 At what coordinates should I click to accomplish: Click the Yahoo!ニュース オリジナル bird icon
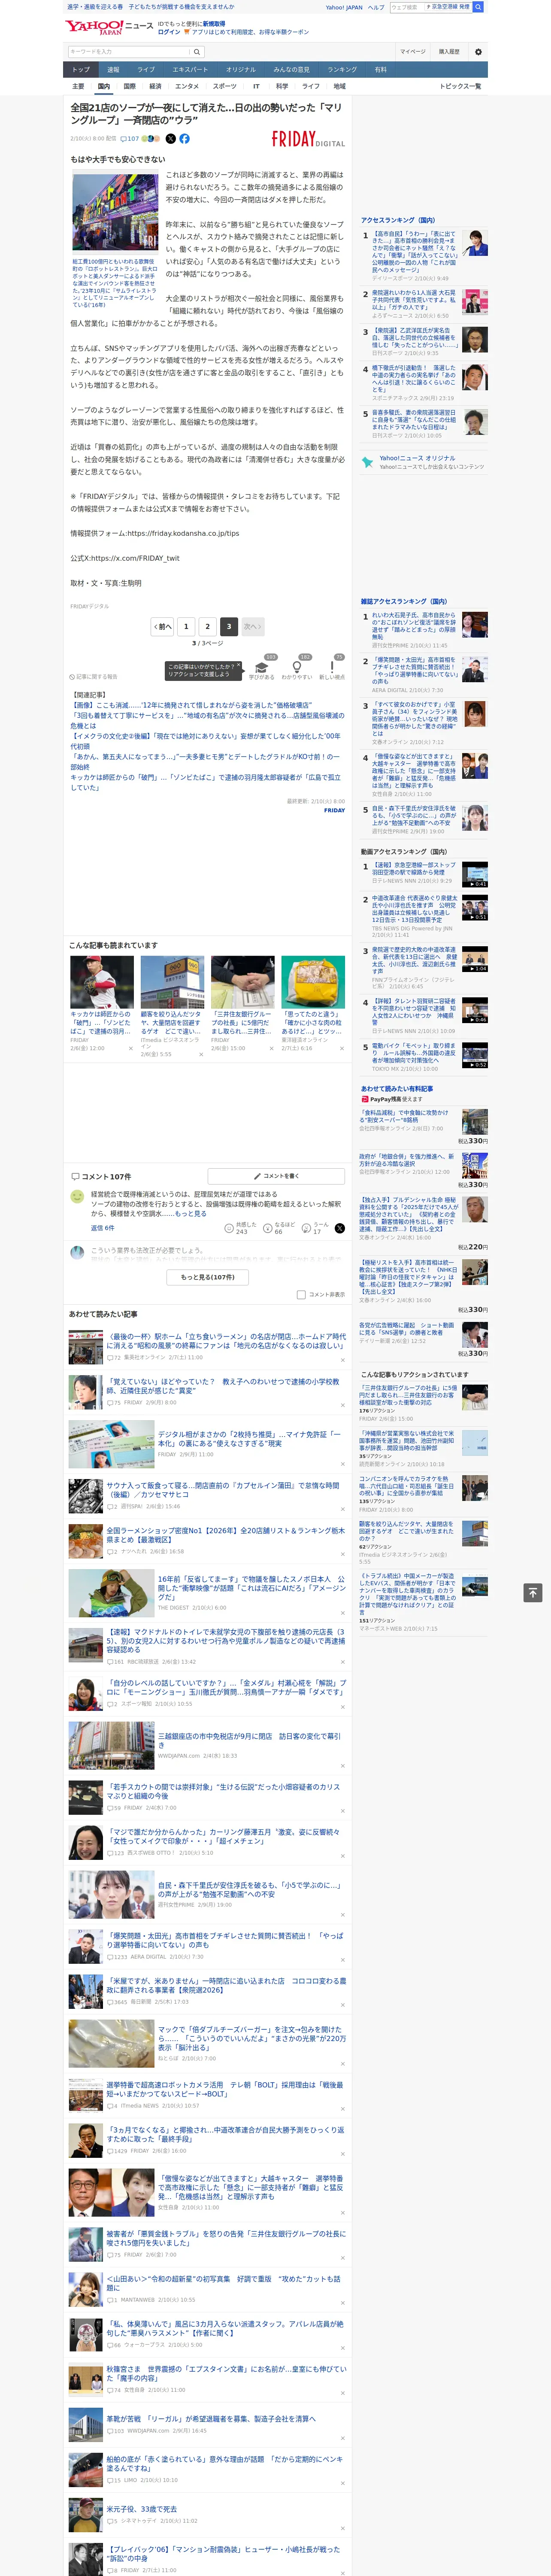[367, 462]
